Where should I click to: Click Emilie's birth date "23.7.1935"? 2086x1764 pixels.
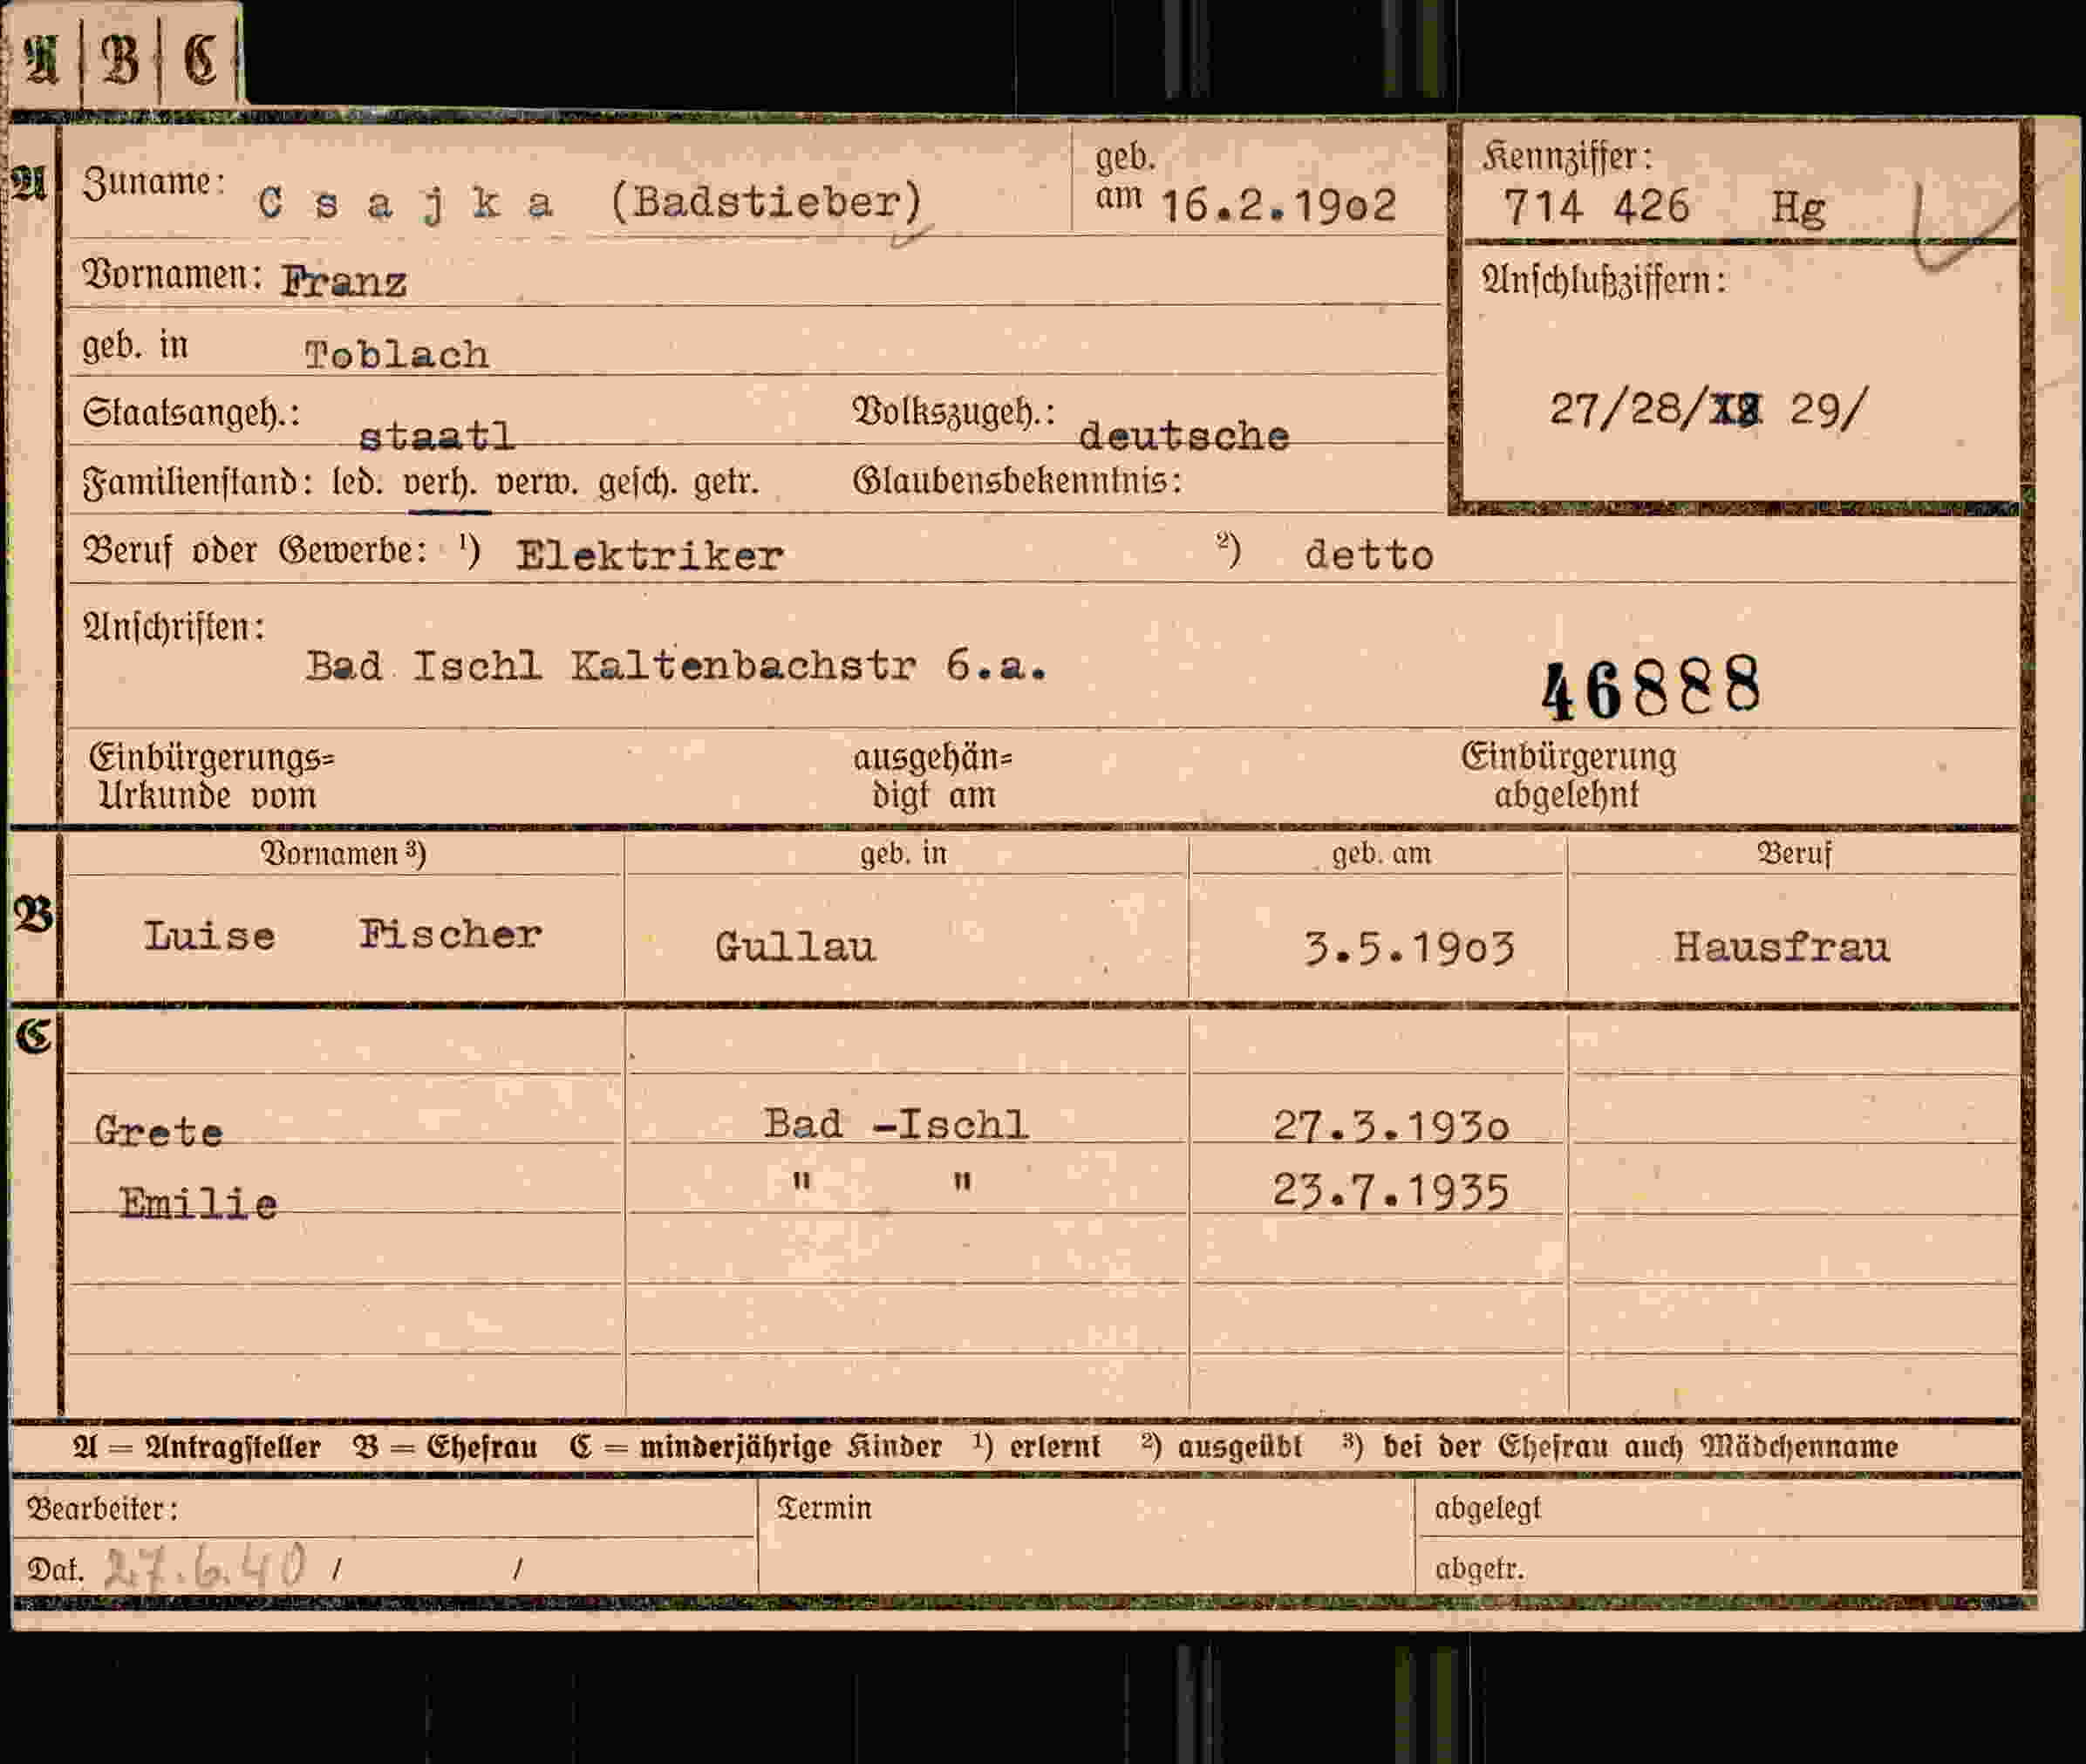click(x=1391, y=1192)
